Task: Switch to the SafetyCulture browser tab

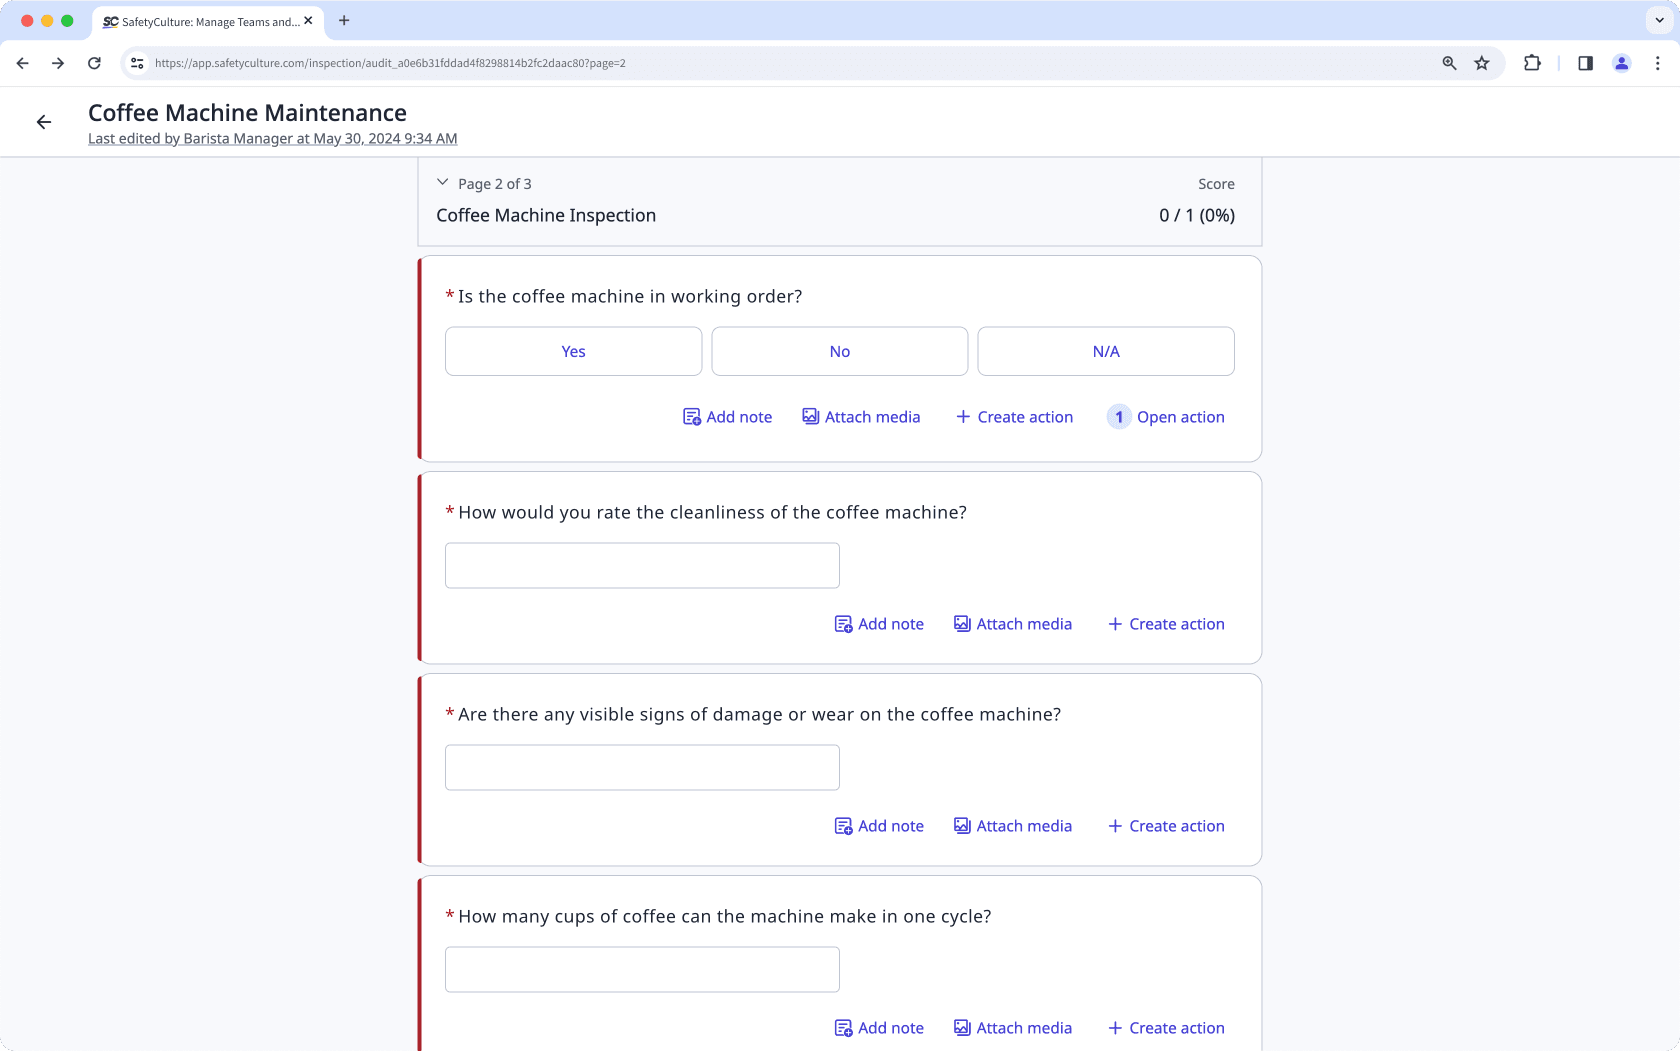Action: (200, 21)
